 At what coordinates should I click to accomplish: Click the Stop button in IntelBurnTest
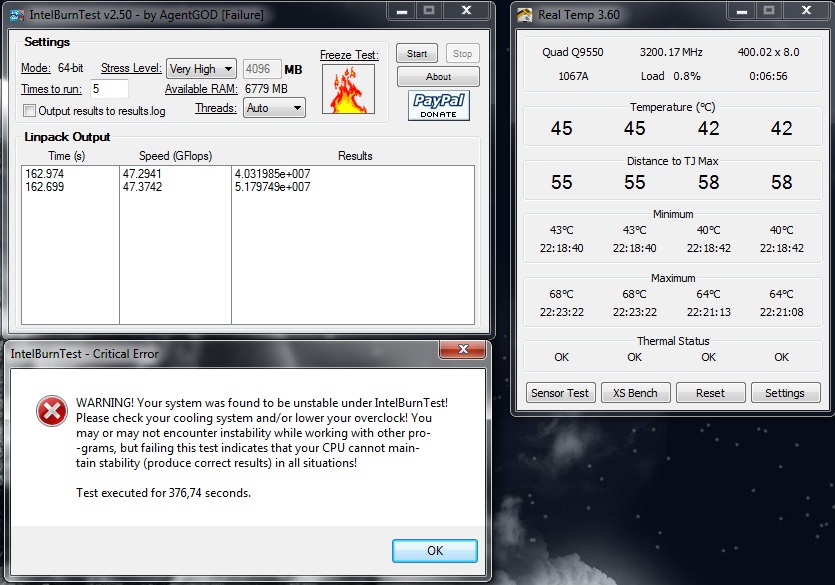462,53
